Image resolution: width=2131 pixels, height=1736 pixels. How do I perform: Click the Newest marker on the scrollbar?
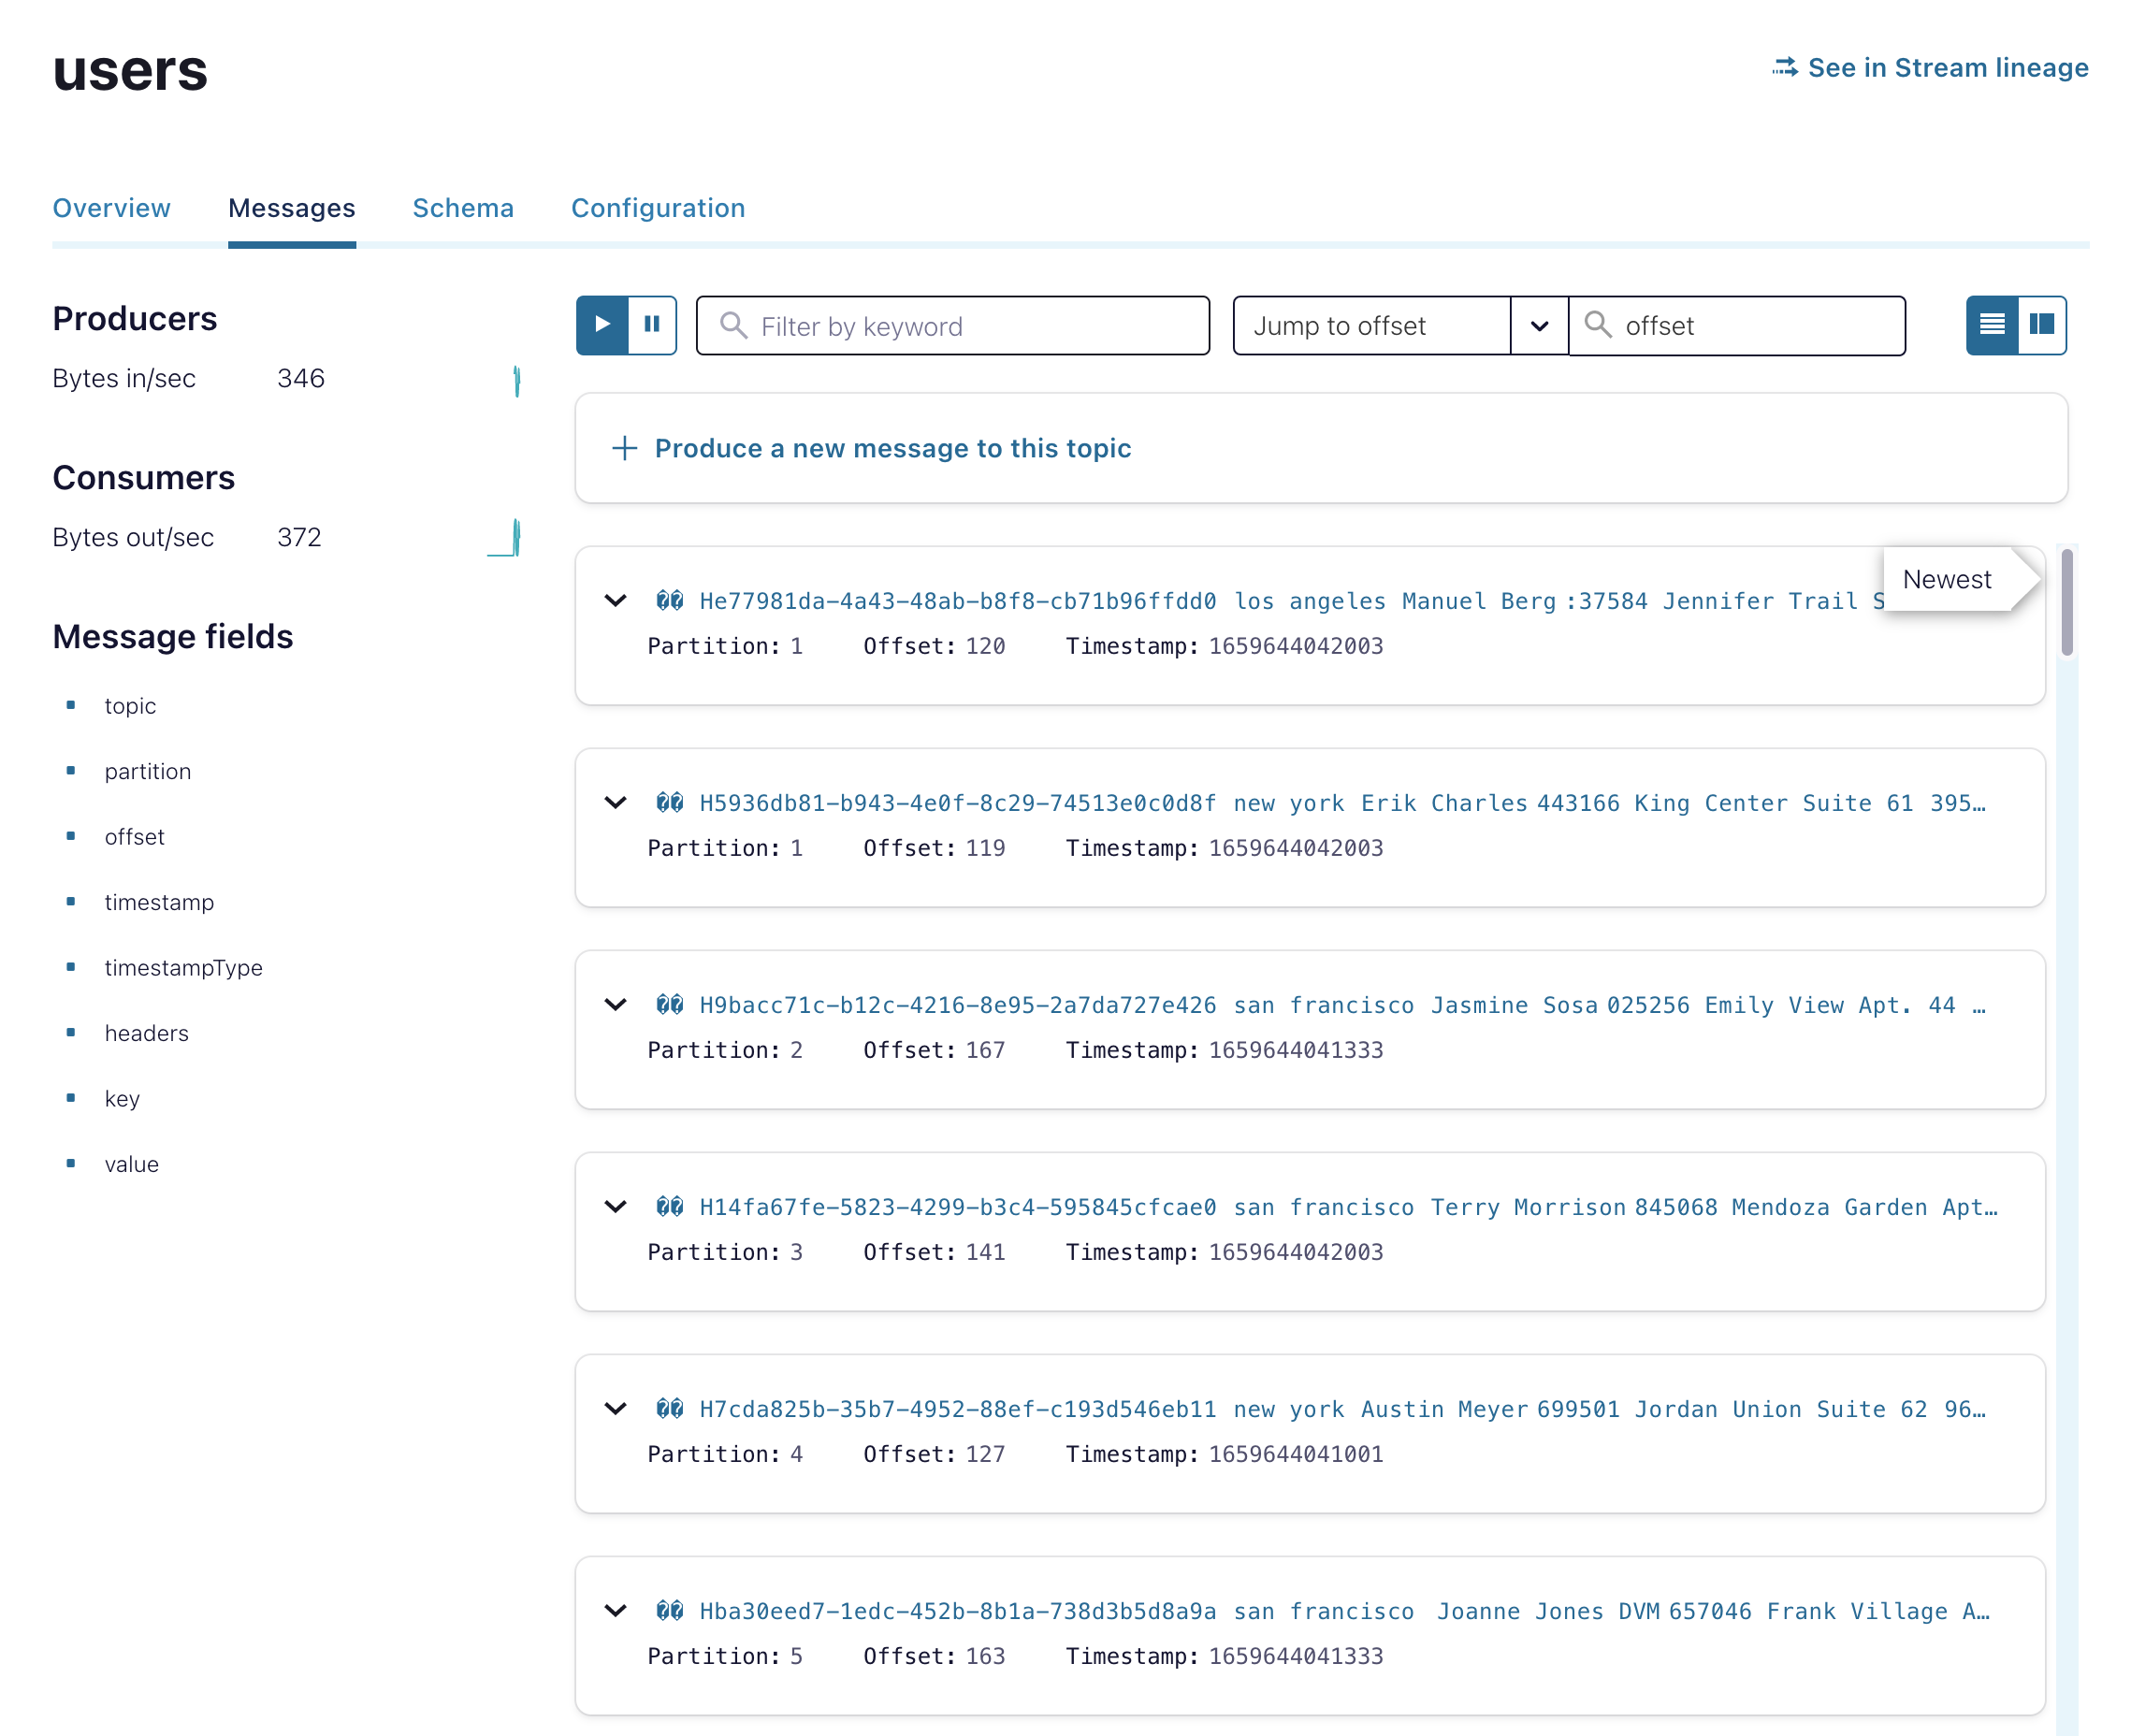coord(1946,578)
